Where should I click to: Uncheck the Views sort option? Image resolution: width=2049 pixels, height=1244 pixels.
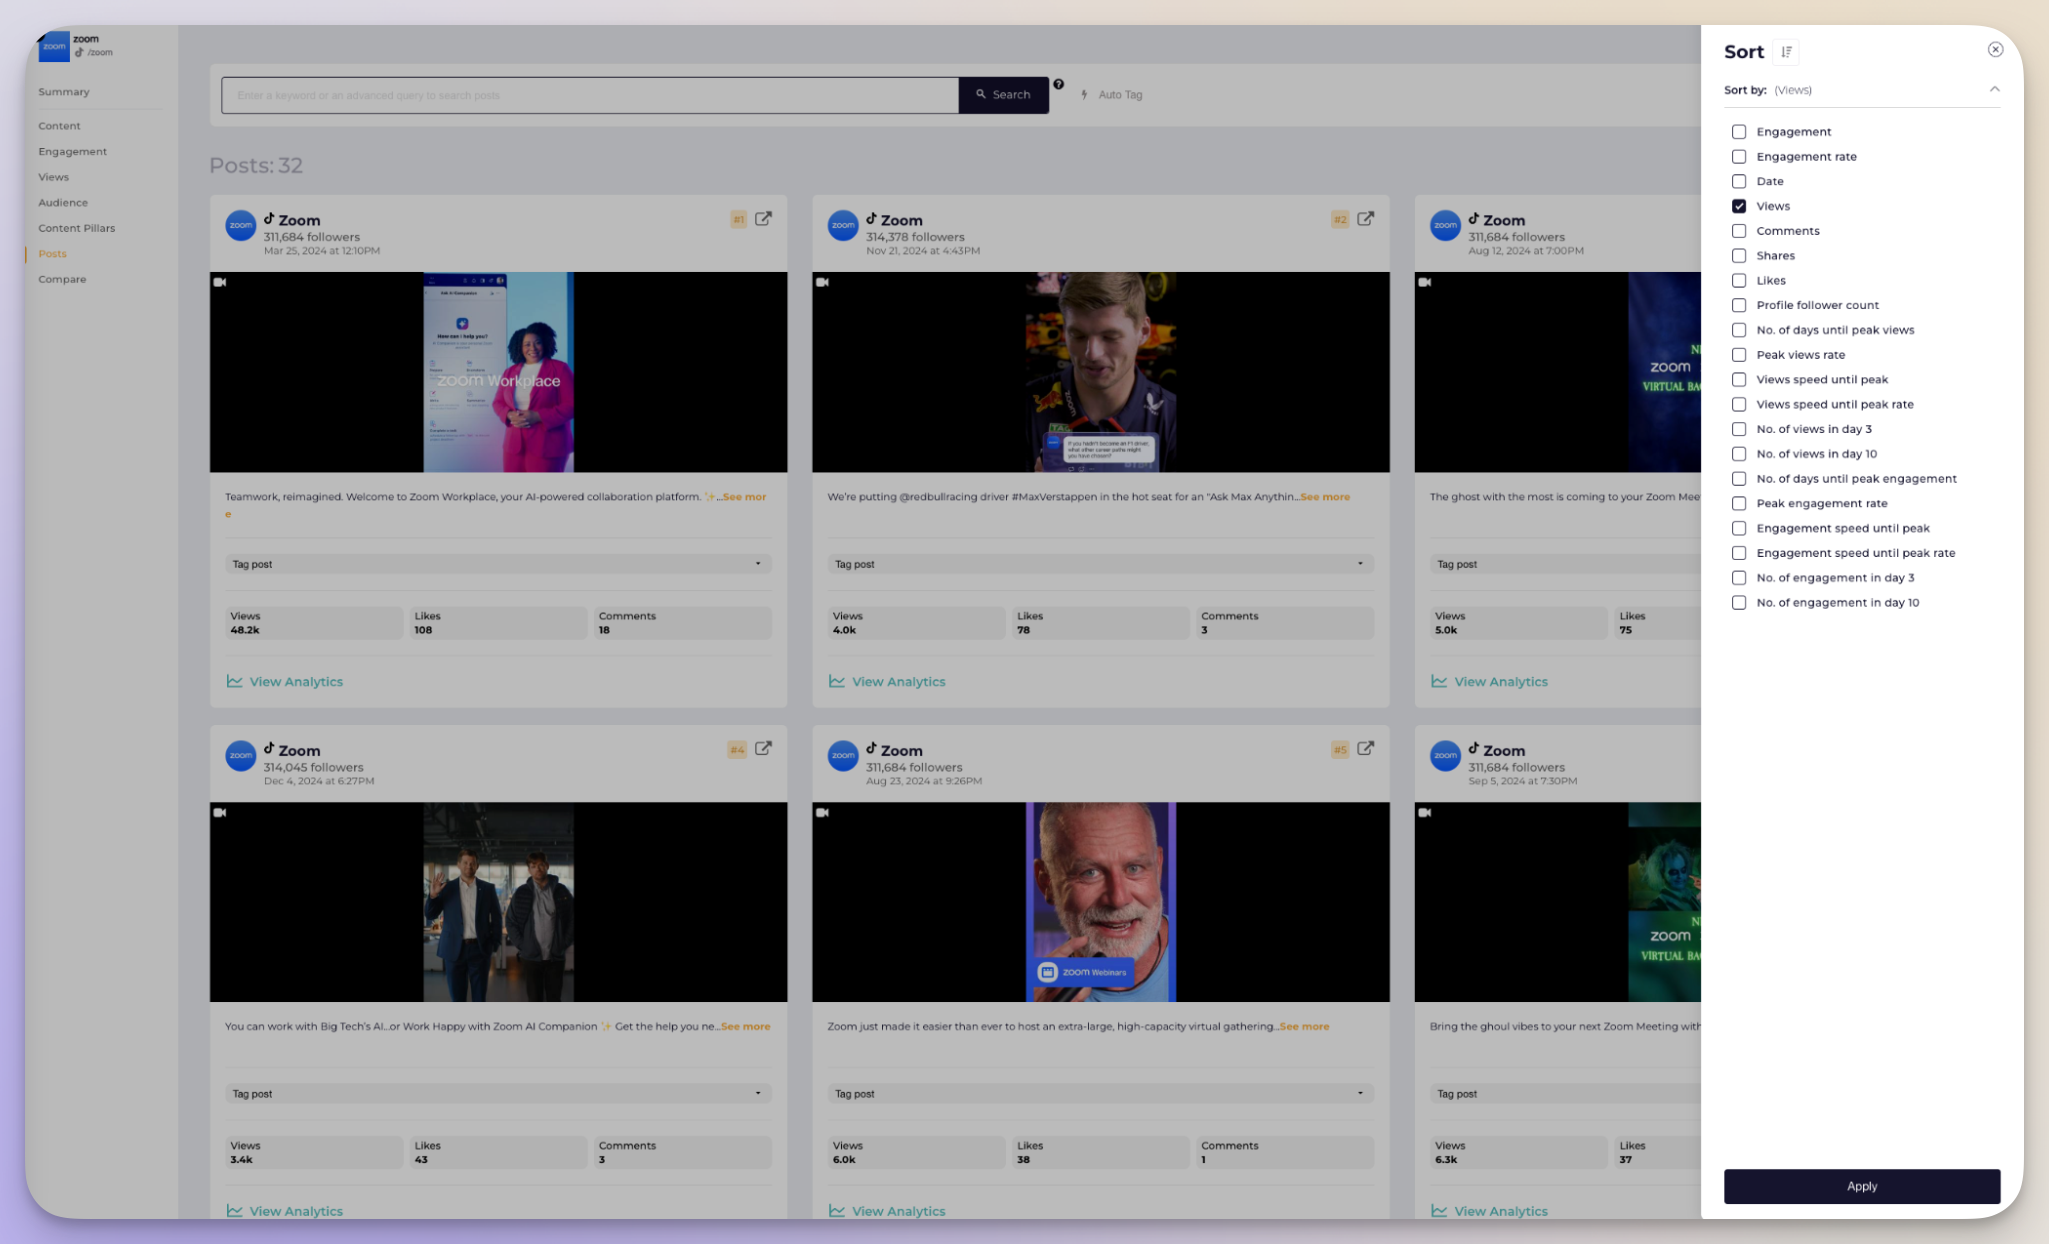point(1739,206)
